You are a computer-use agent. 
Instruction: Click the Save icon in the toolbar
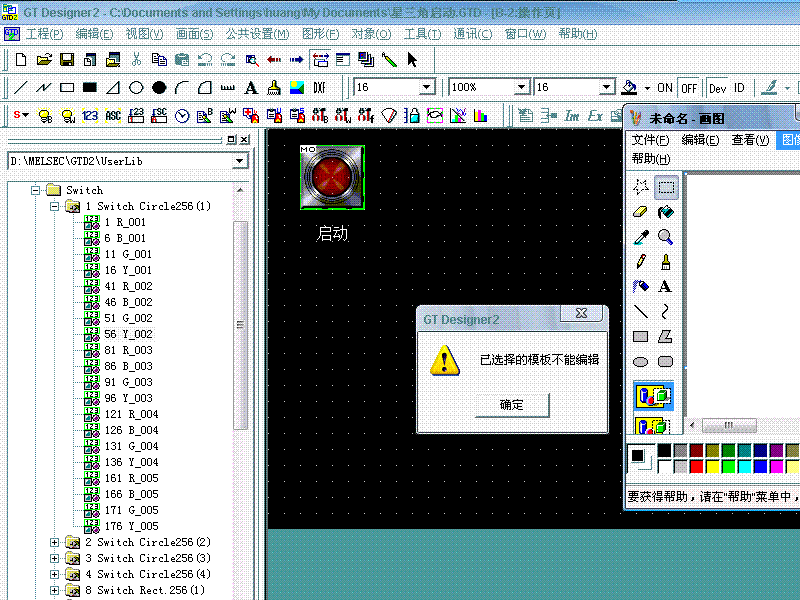coord(67,60)
